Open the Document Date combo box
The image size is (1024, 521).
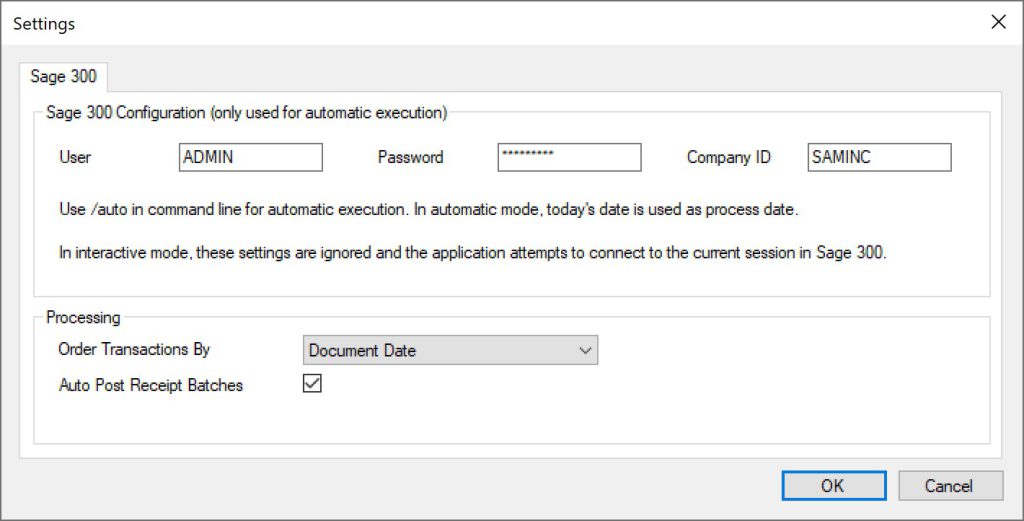451,350
